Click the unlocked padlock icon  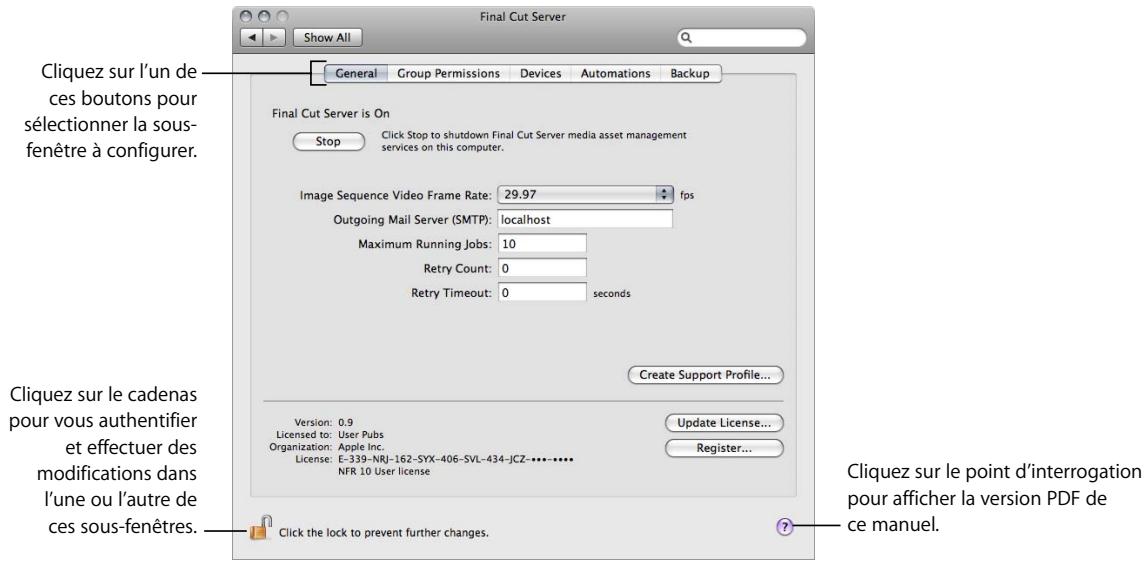click(261, 528)
